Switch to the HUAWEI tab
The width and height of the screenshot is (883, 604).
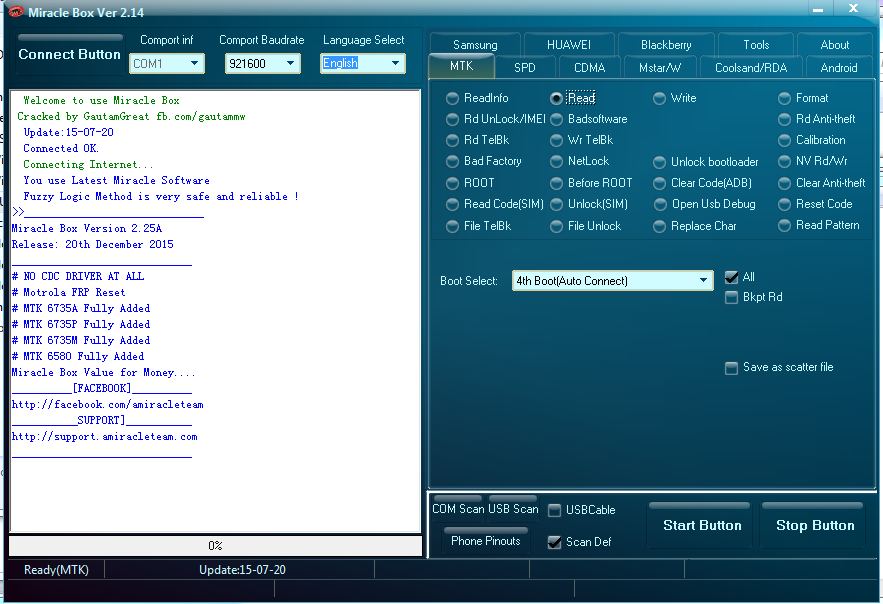[569, 44]
